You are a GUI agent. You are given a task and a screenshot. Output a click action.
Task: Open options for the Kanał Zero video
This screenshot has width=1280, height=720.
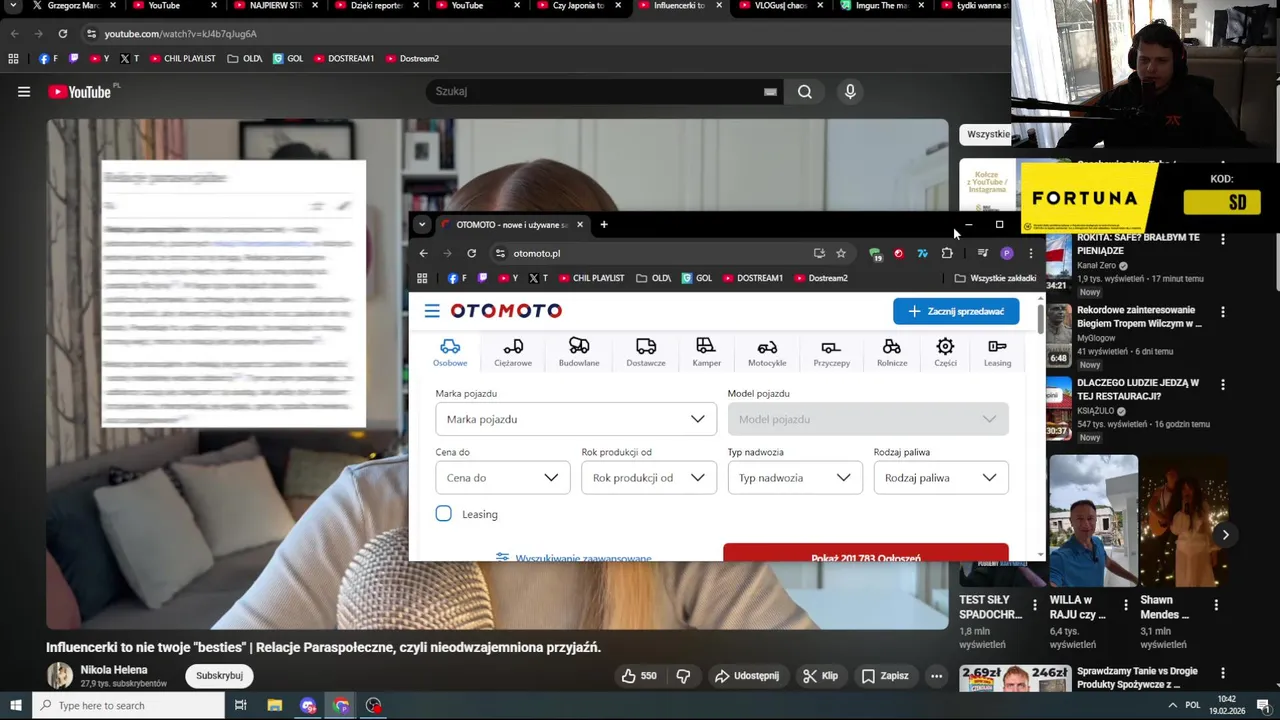point(1222,238)
